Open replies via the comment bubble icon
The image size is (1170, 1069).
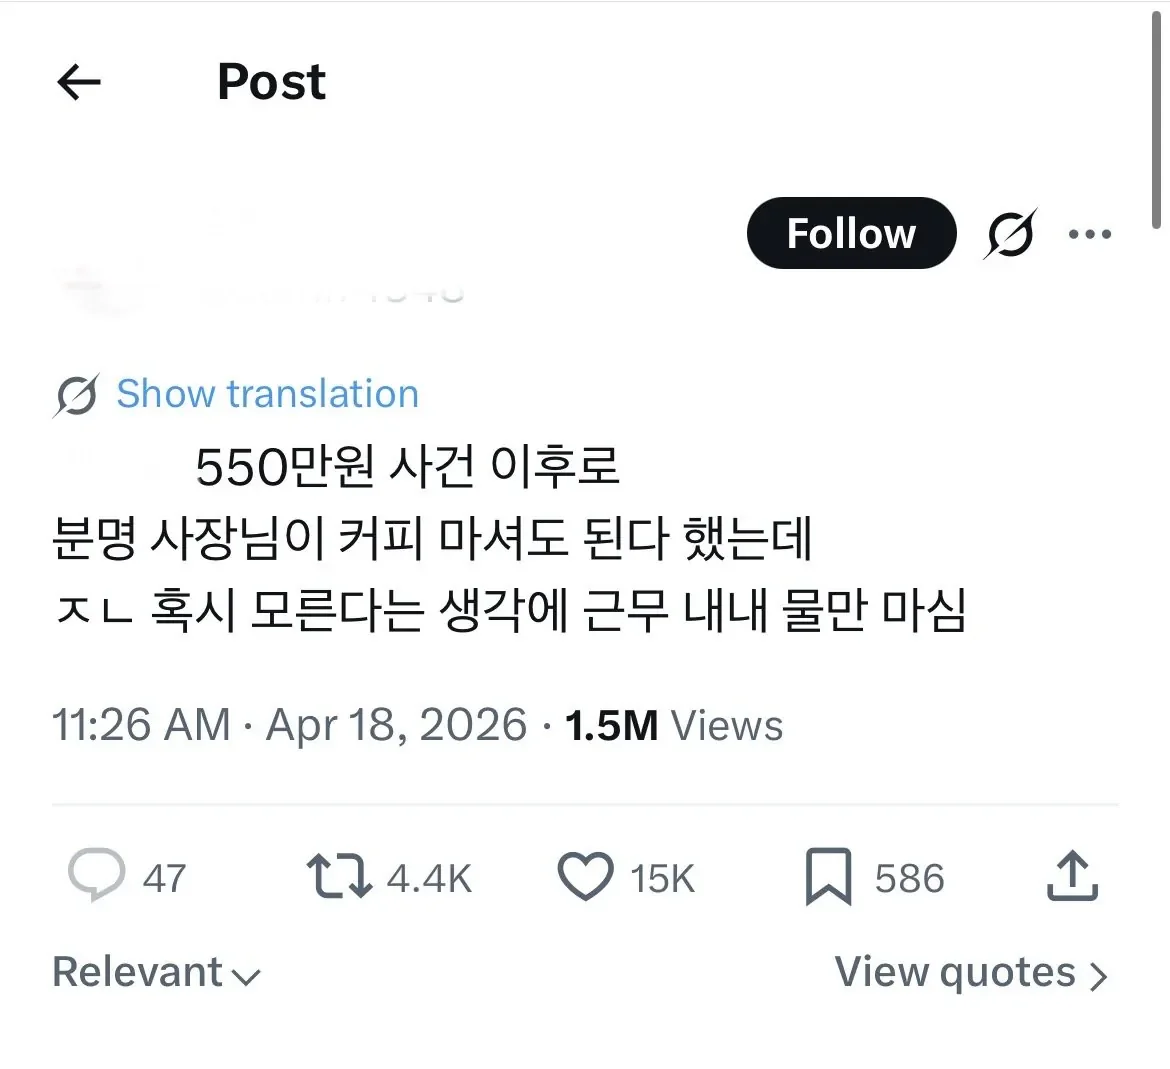pyautogui.click(x=97, y=875)
